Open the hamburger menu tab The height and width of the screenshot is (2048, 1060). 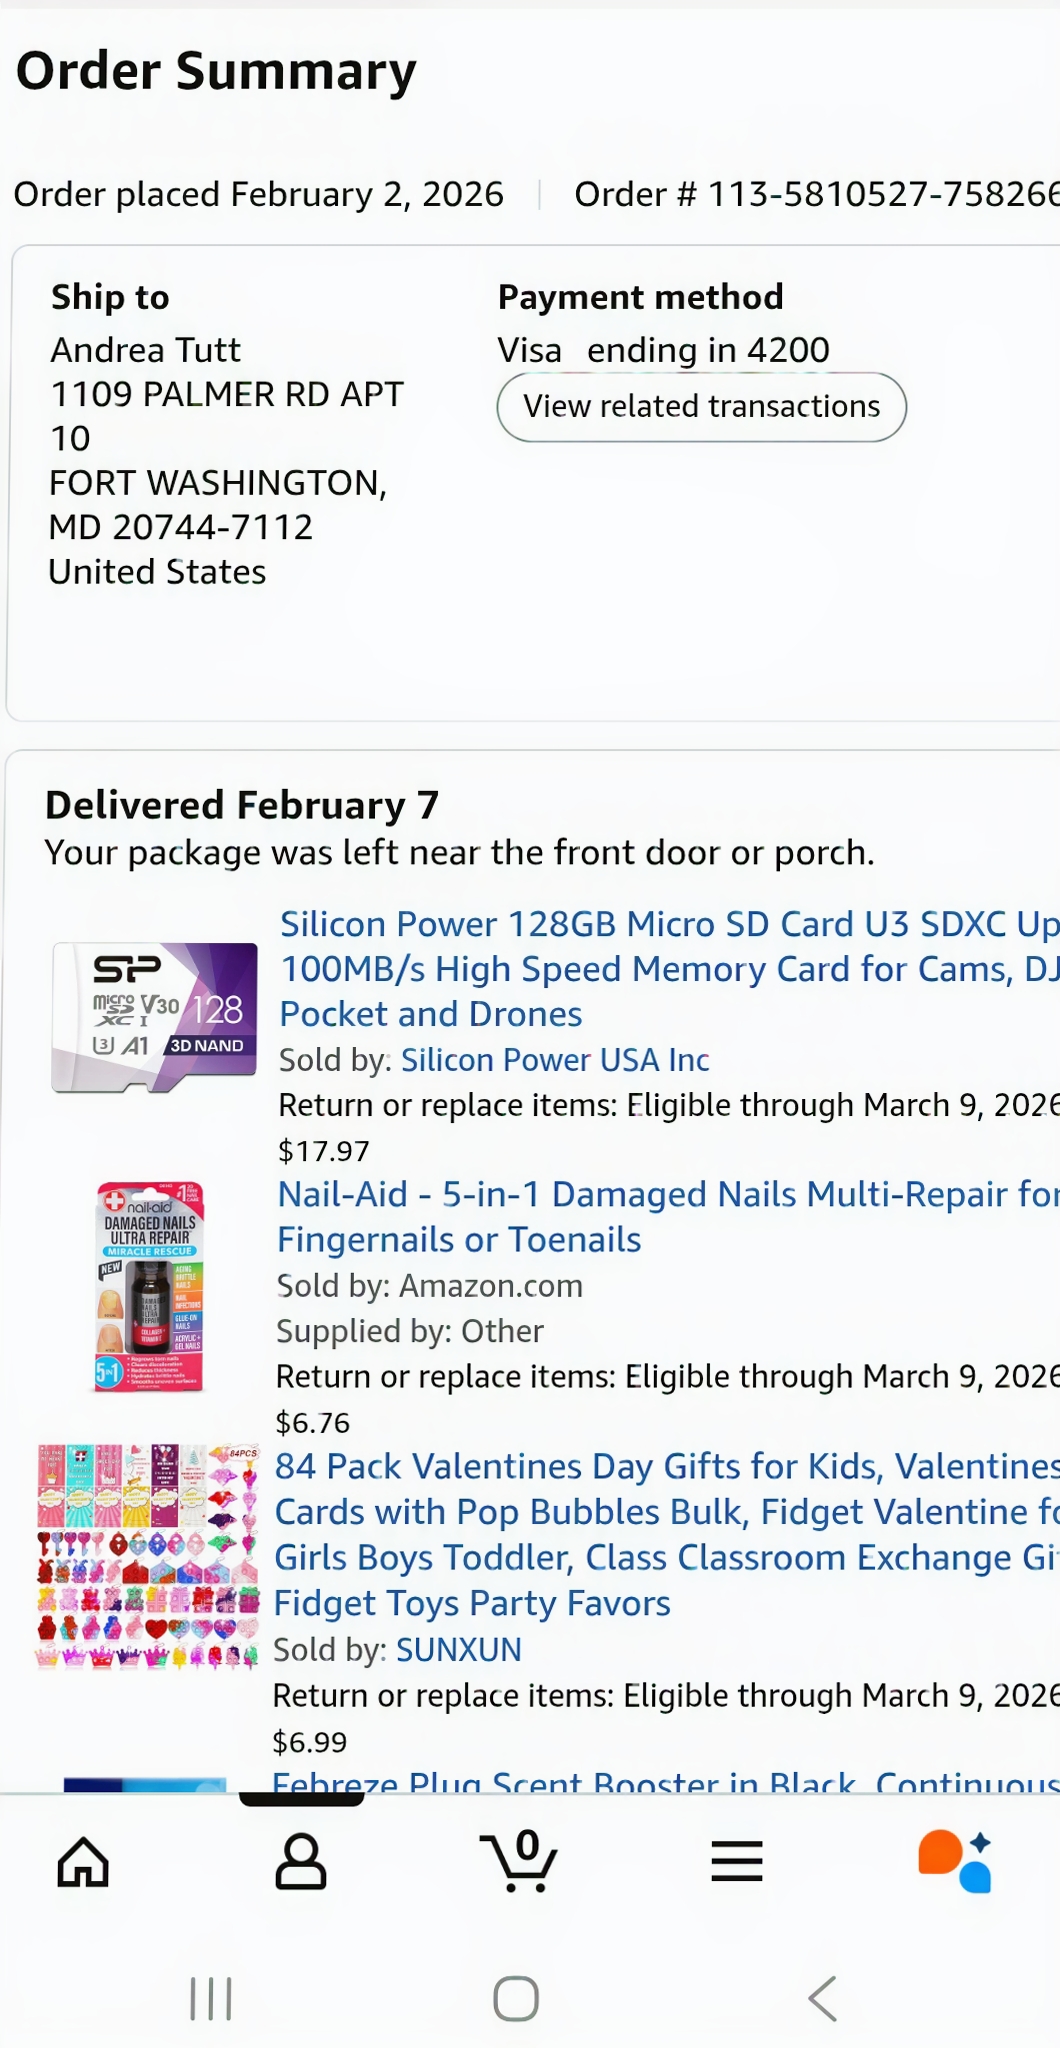[737, 1862]
